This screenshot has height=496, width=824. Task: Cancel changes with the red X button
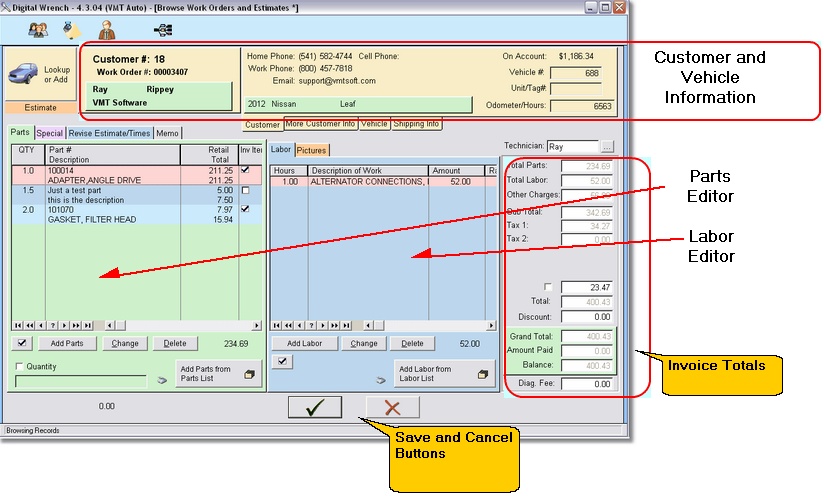(392, 407)
